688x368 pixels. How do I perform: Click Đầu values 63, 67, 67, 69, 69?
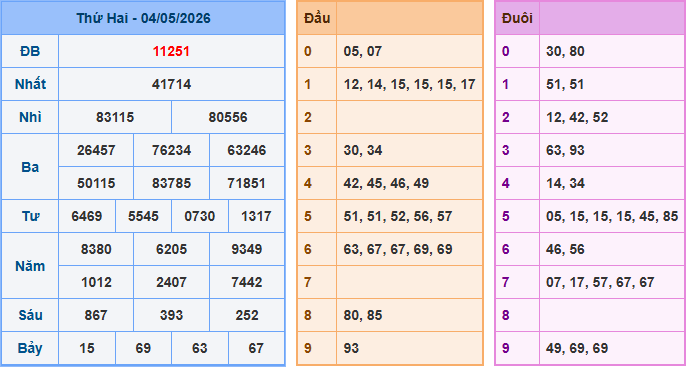click(x=398, y=249)
